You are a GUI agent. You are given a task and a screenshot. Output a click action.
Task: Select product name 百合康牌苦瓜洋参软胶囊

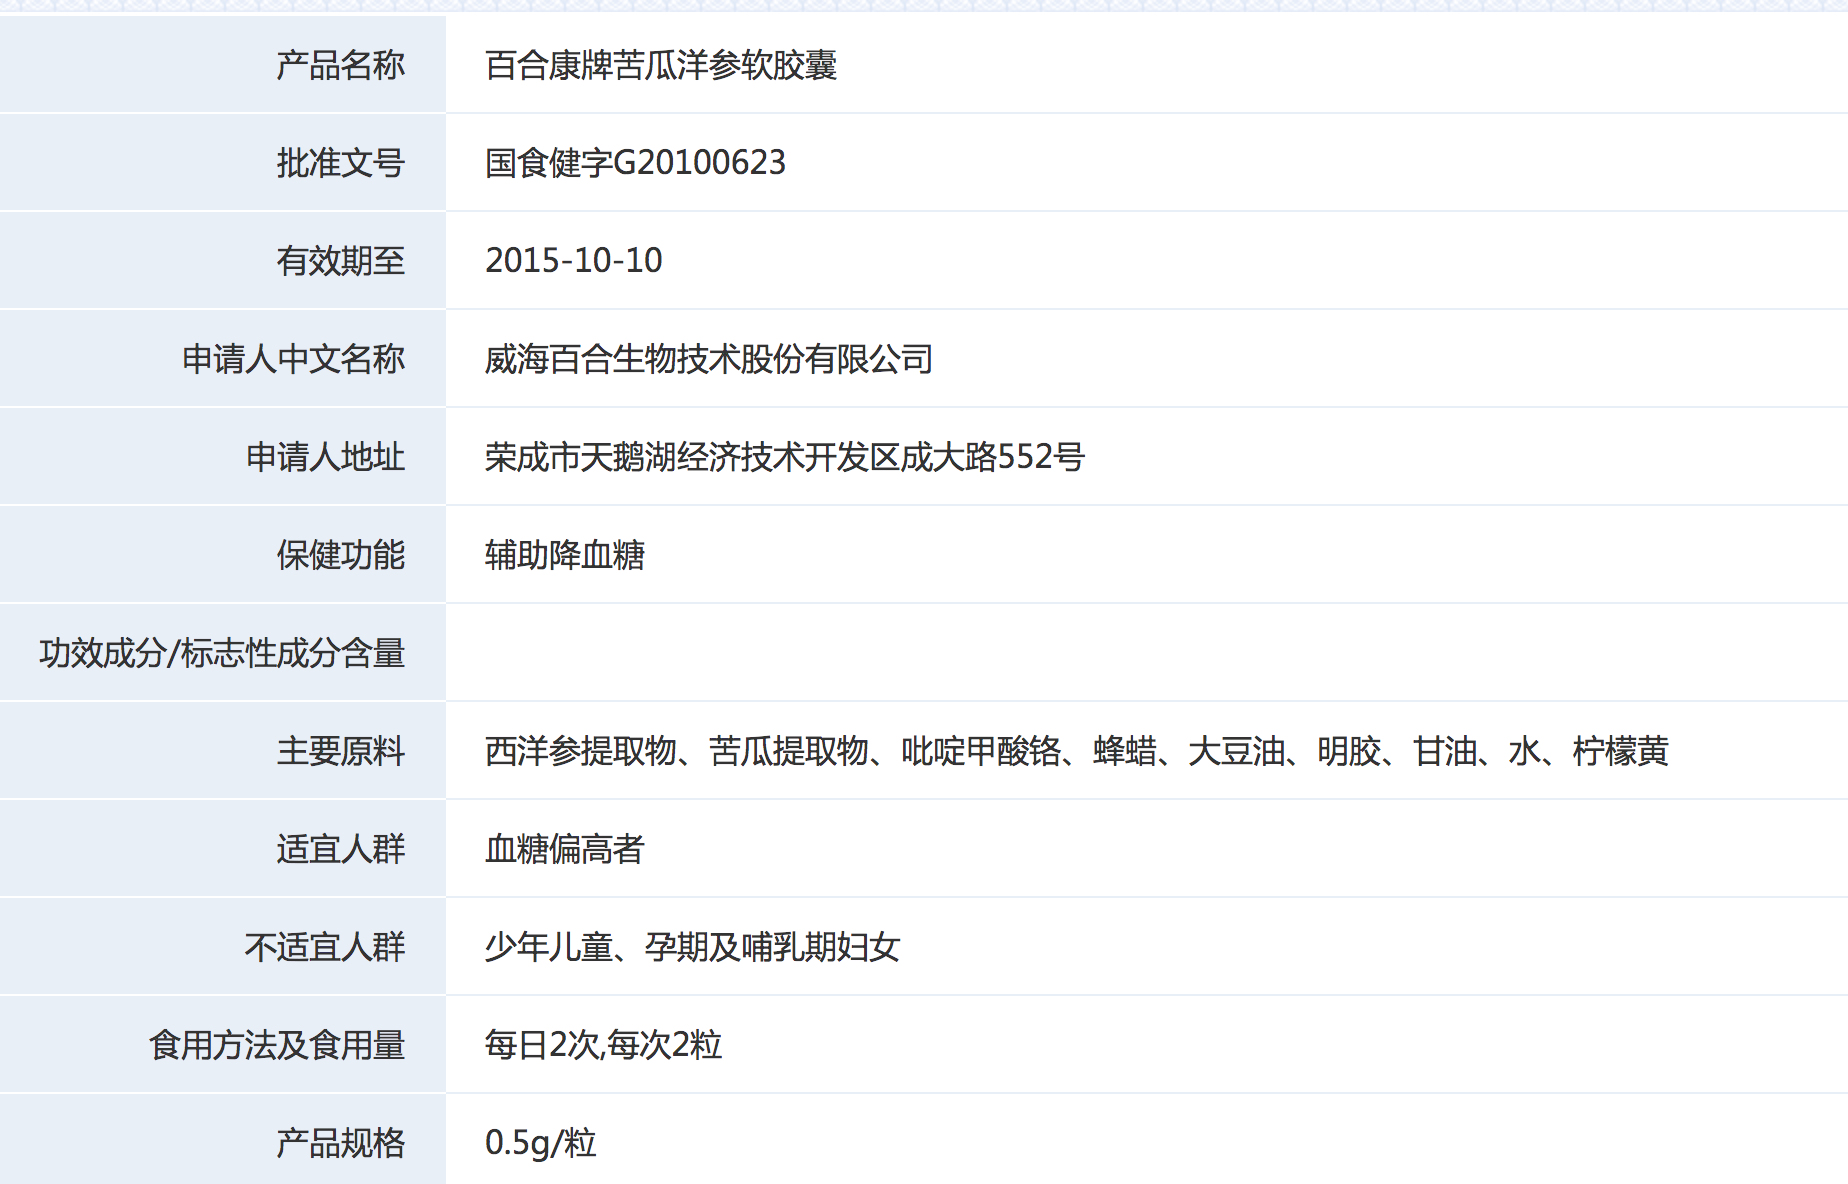pos(661,65)
